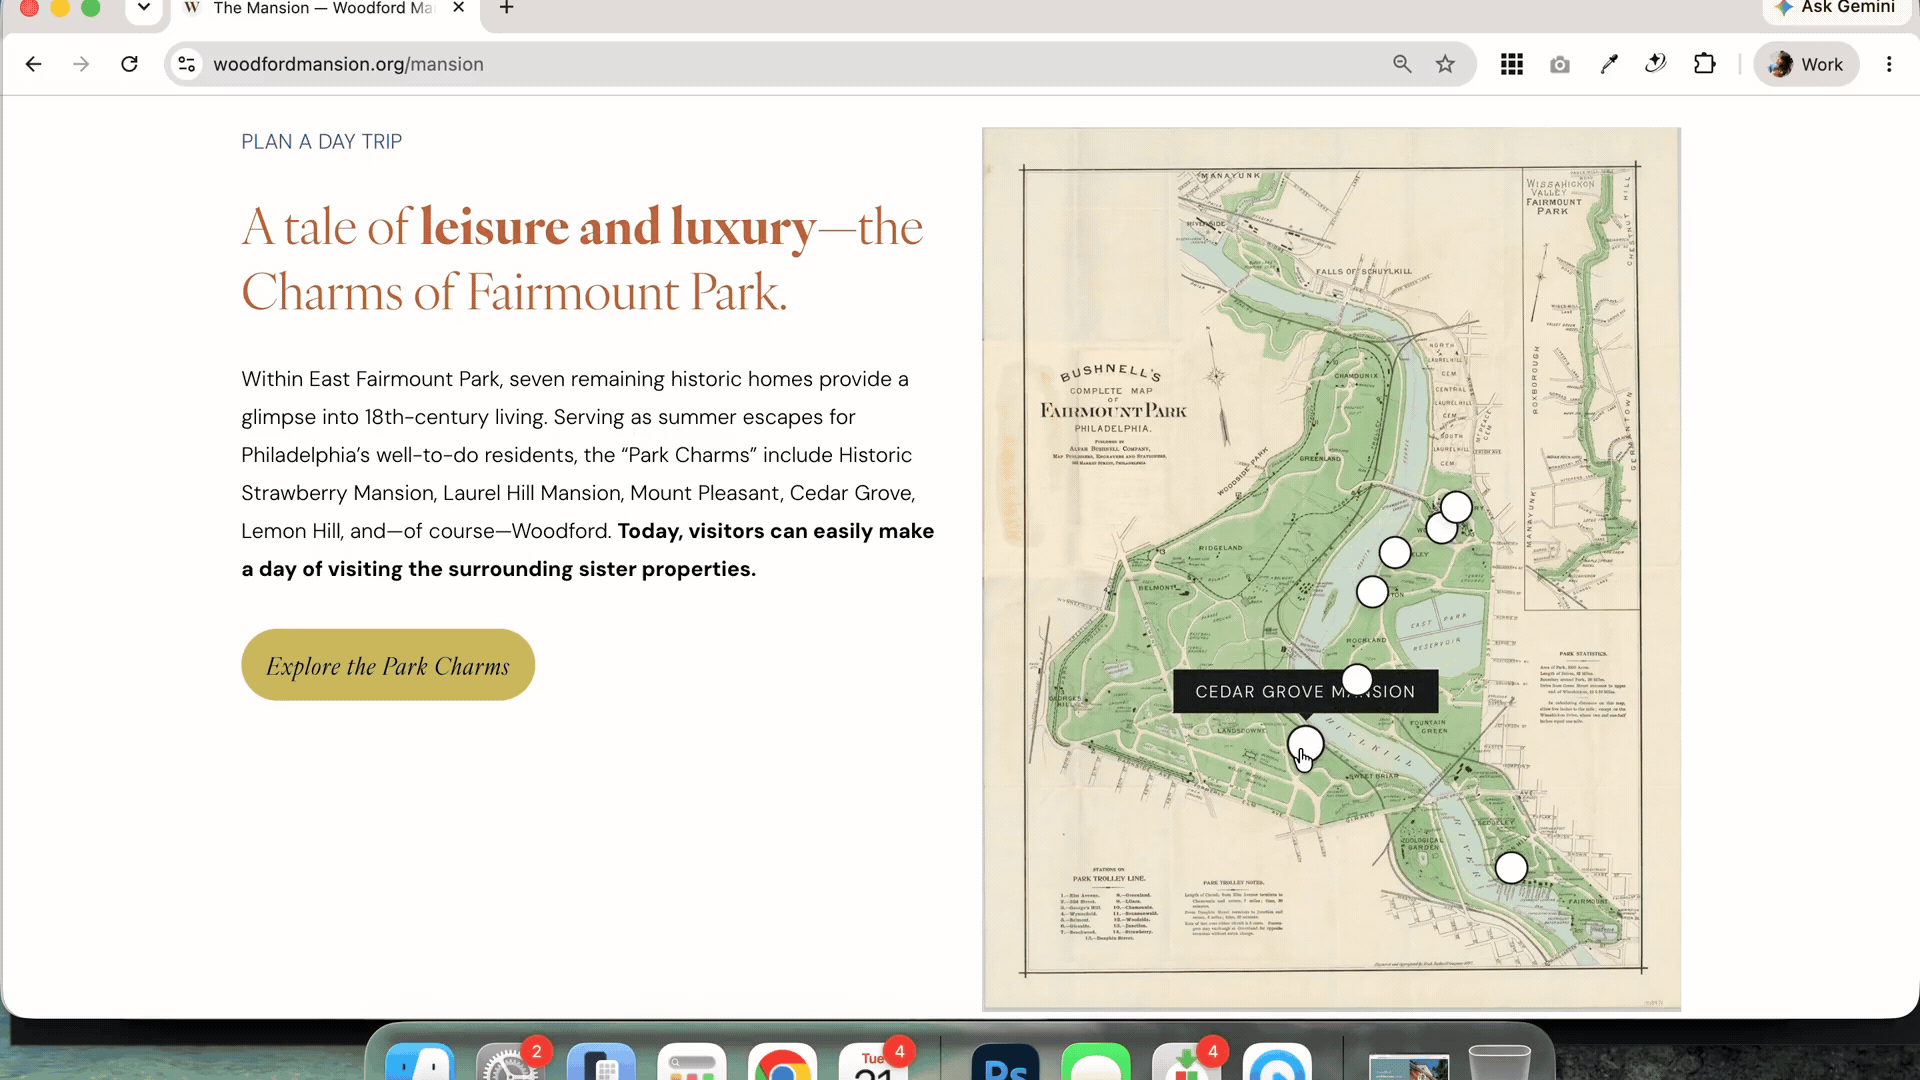Open a new browser tab
Viewport: 1920px width, 1080px height.
(507, 8)
